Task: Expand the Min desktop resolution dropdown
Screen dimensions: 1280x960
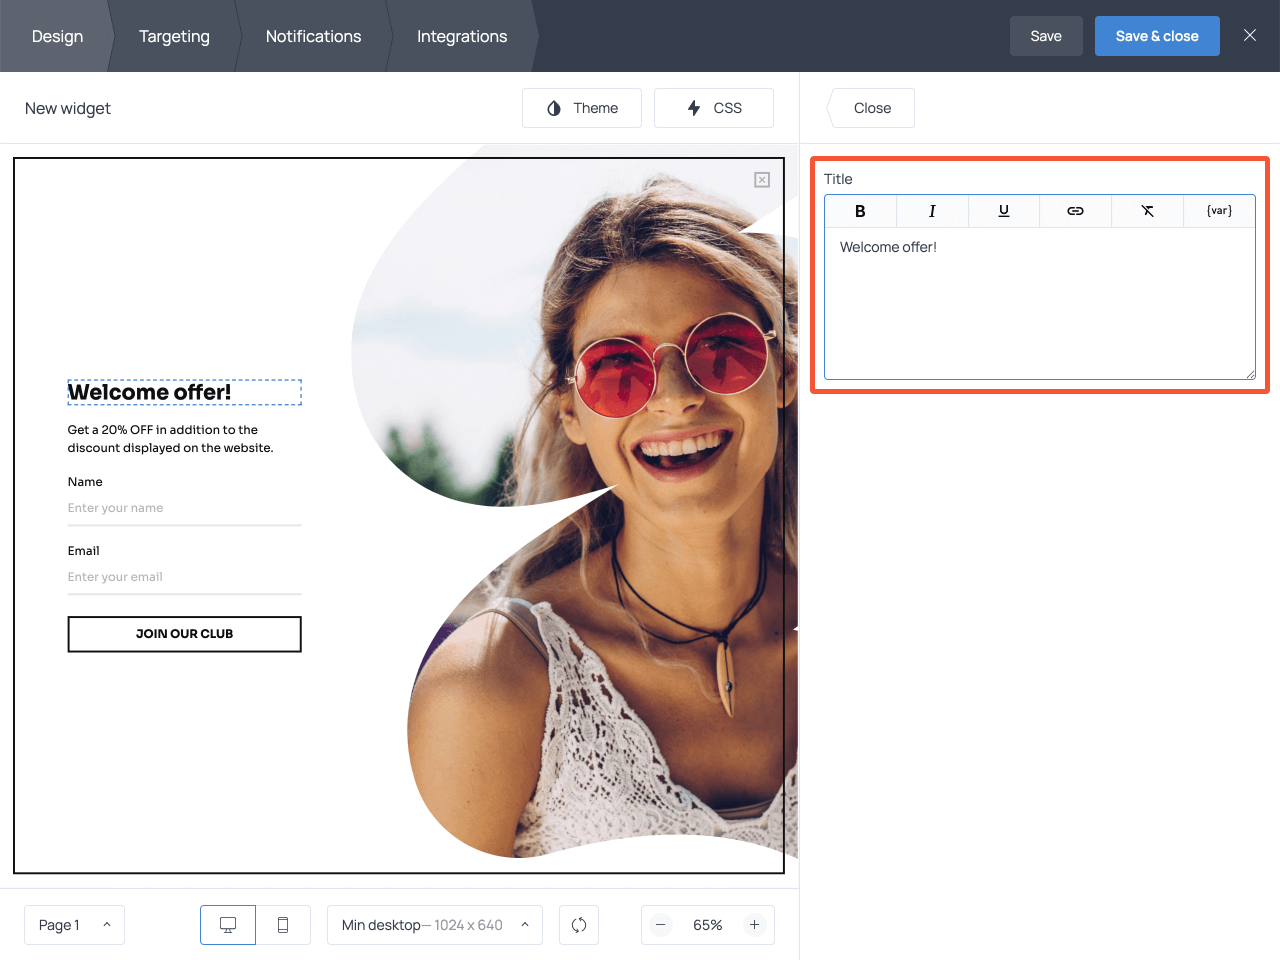Action: [434, 925]
